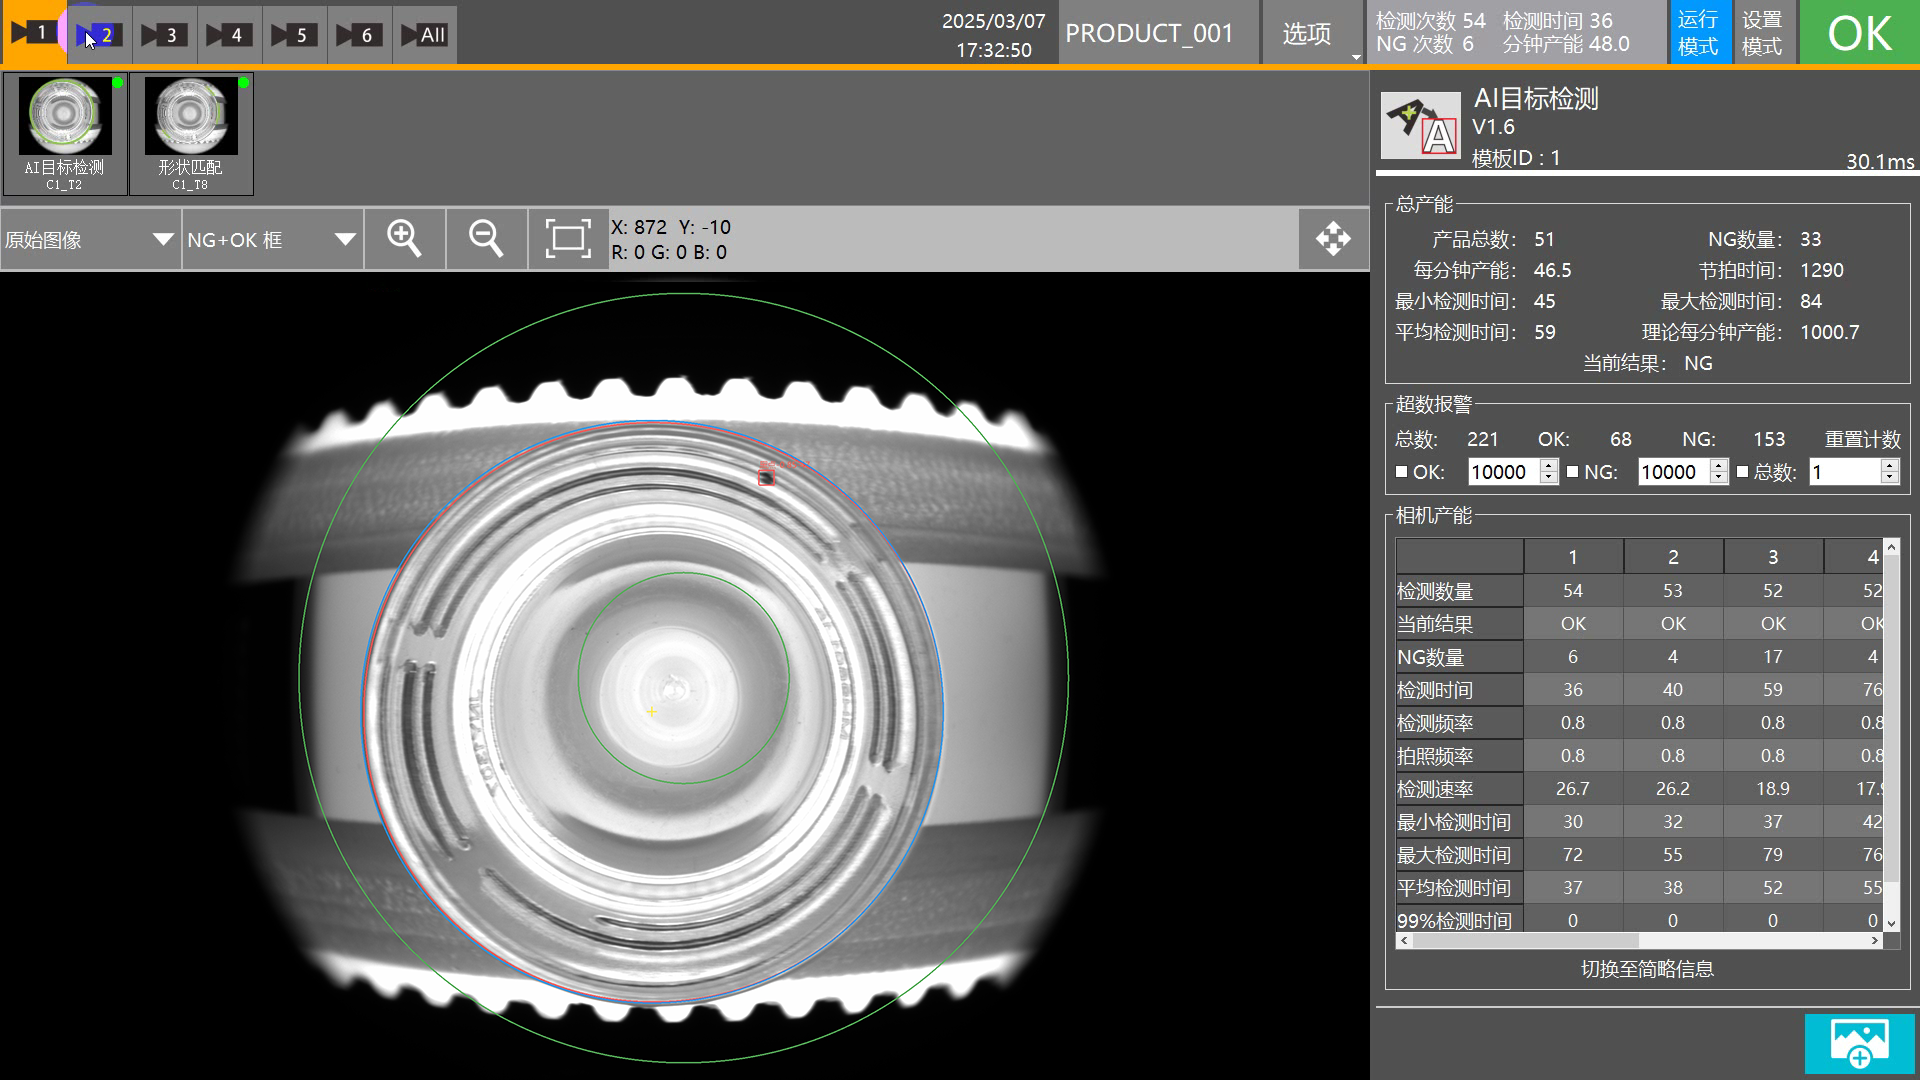Click the fit-to-window frame icon
The height and width of the screenshot is (1080, 1920).
pyautogui.click(x=567, y=239)
